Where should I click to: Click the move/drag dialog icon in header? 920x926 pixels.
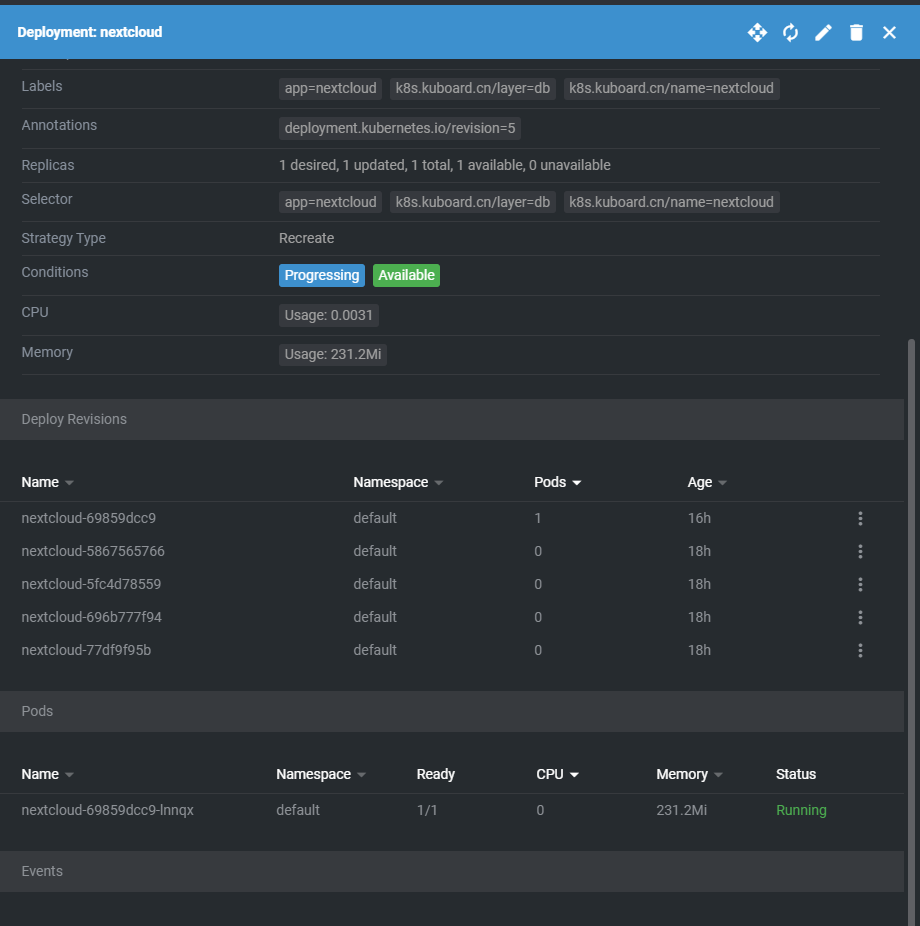coord(757,32)
